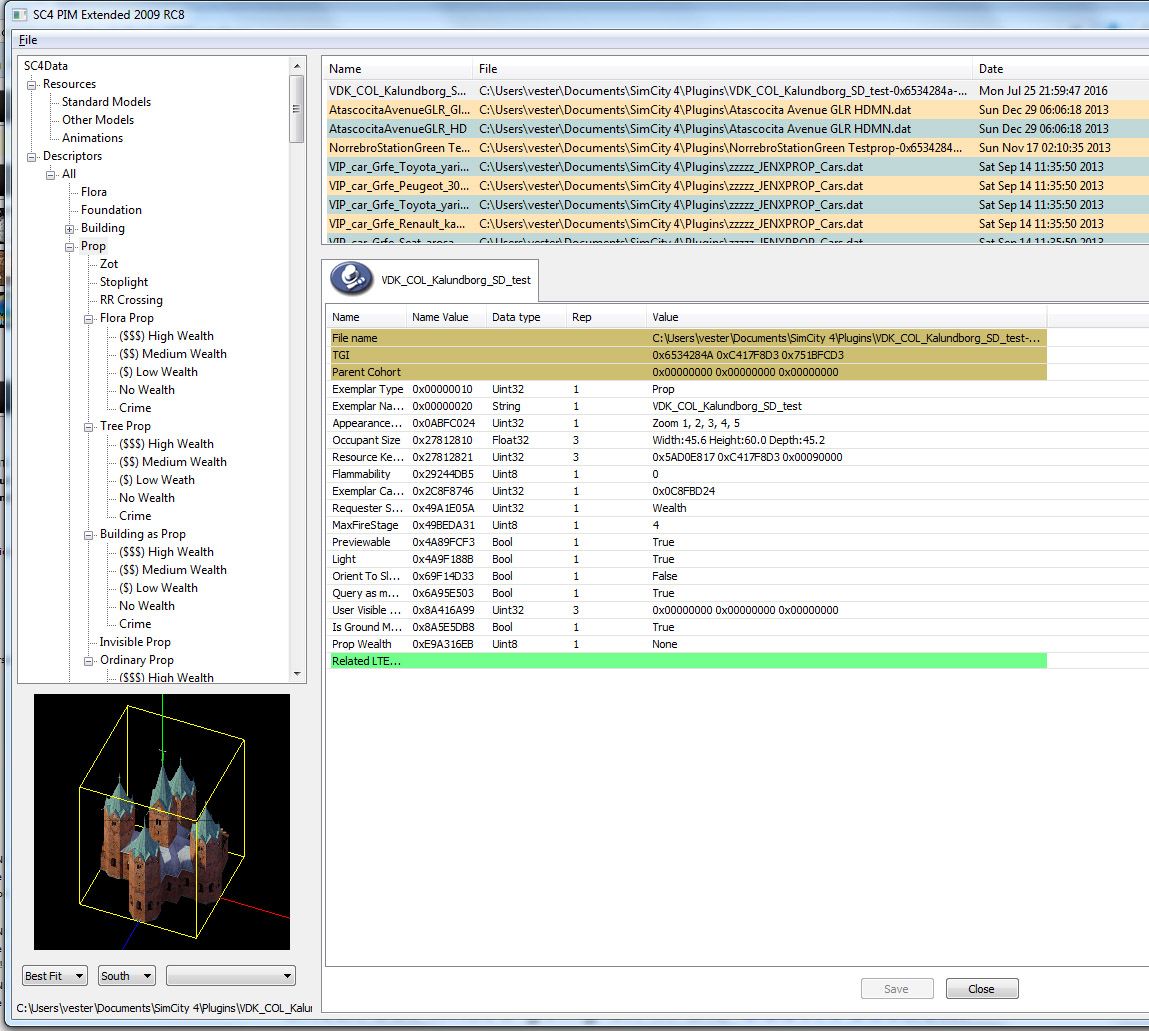
Task: Collapse the Descriptors tree node
Action: pos(32,157)
